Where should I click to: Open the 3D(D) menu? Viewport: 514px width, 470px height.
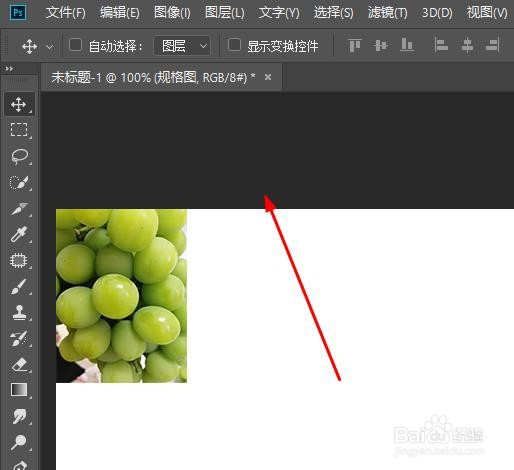tap(437, 13)
